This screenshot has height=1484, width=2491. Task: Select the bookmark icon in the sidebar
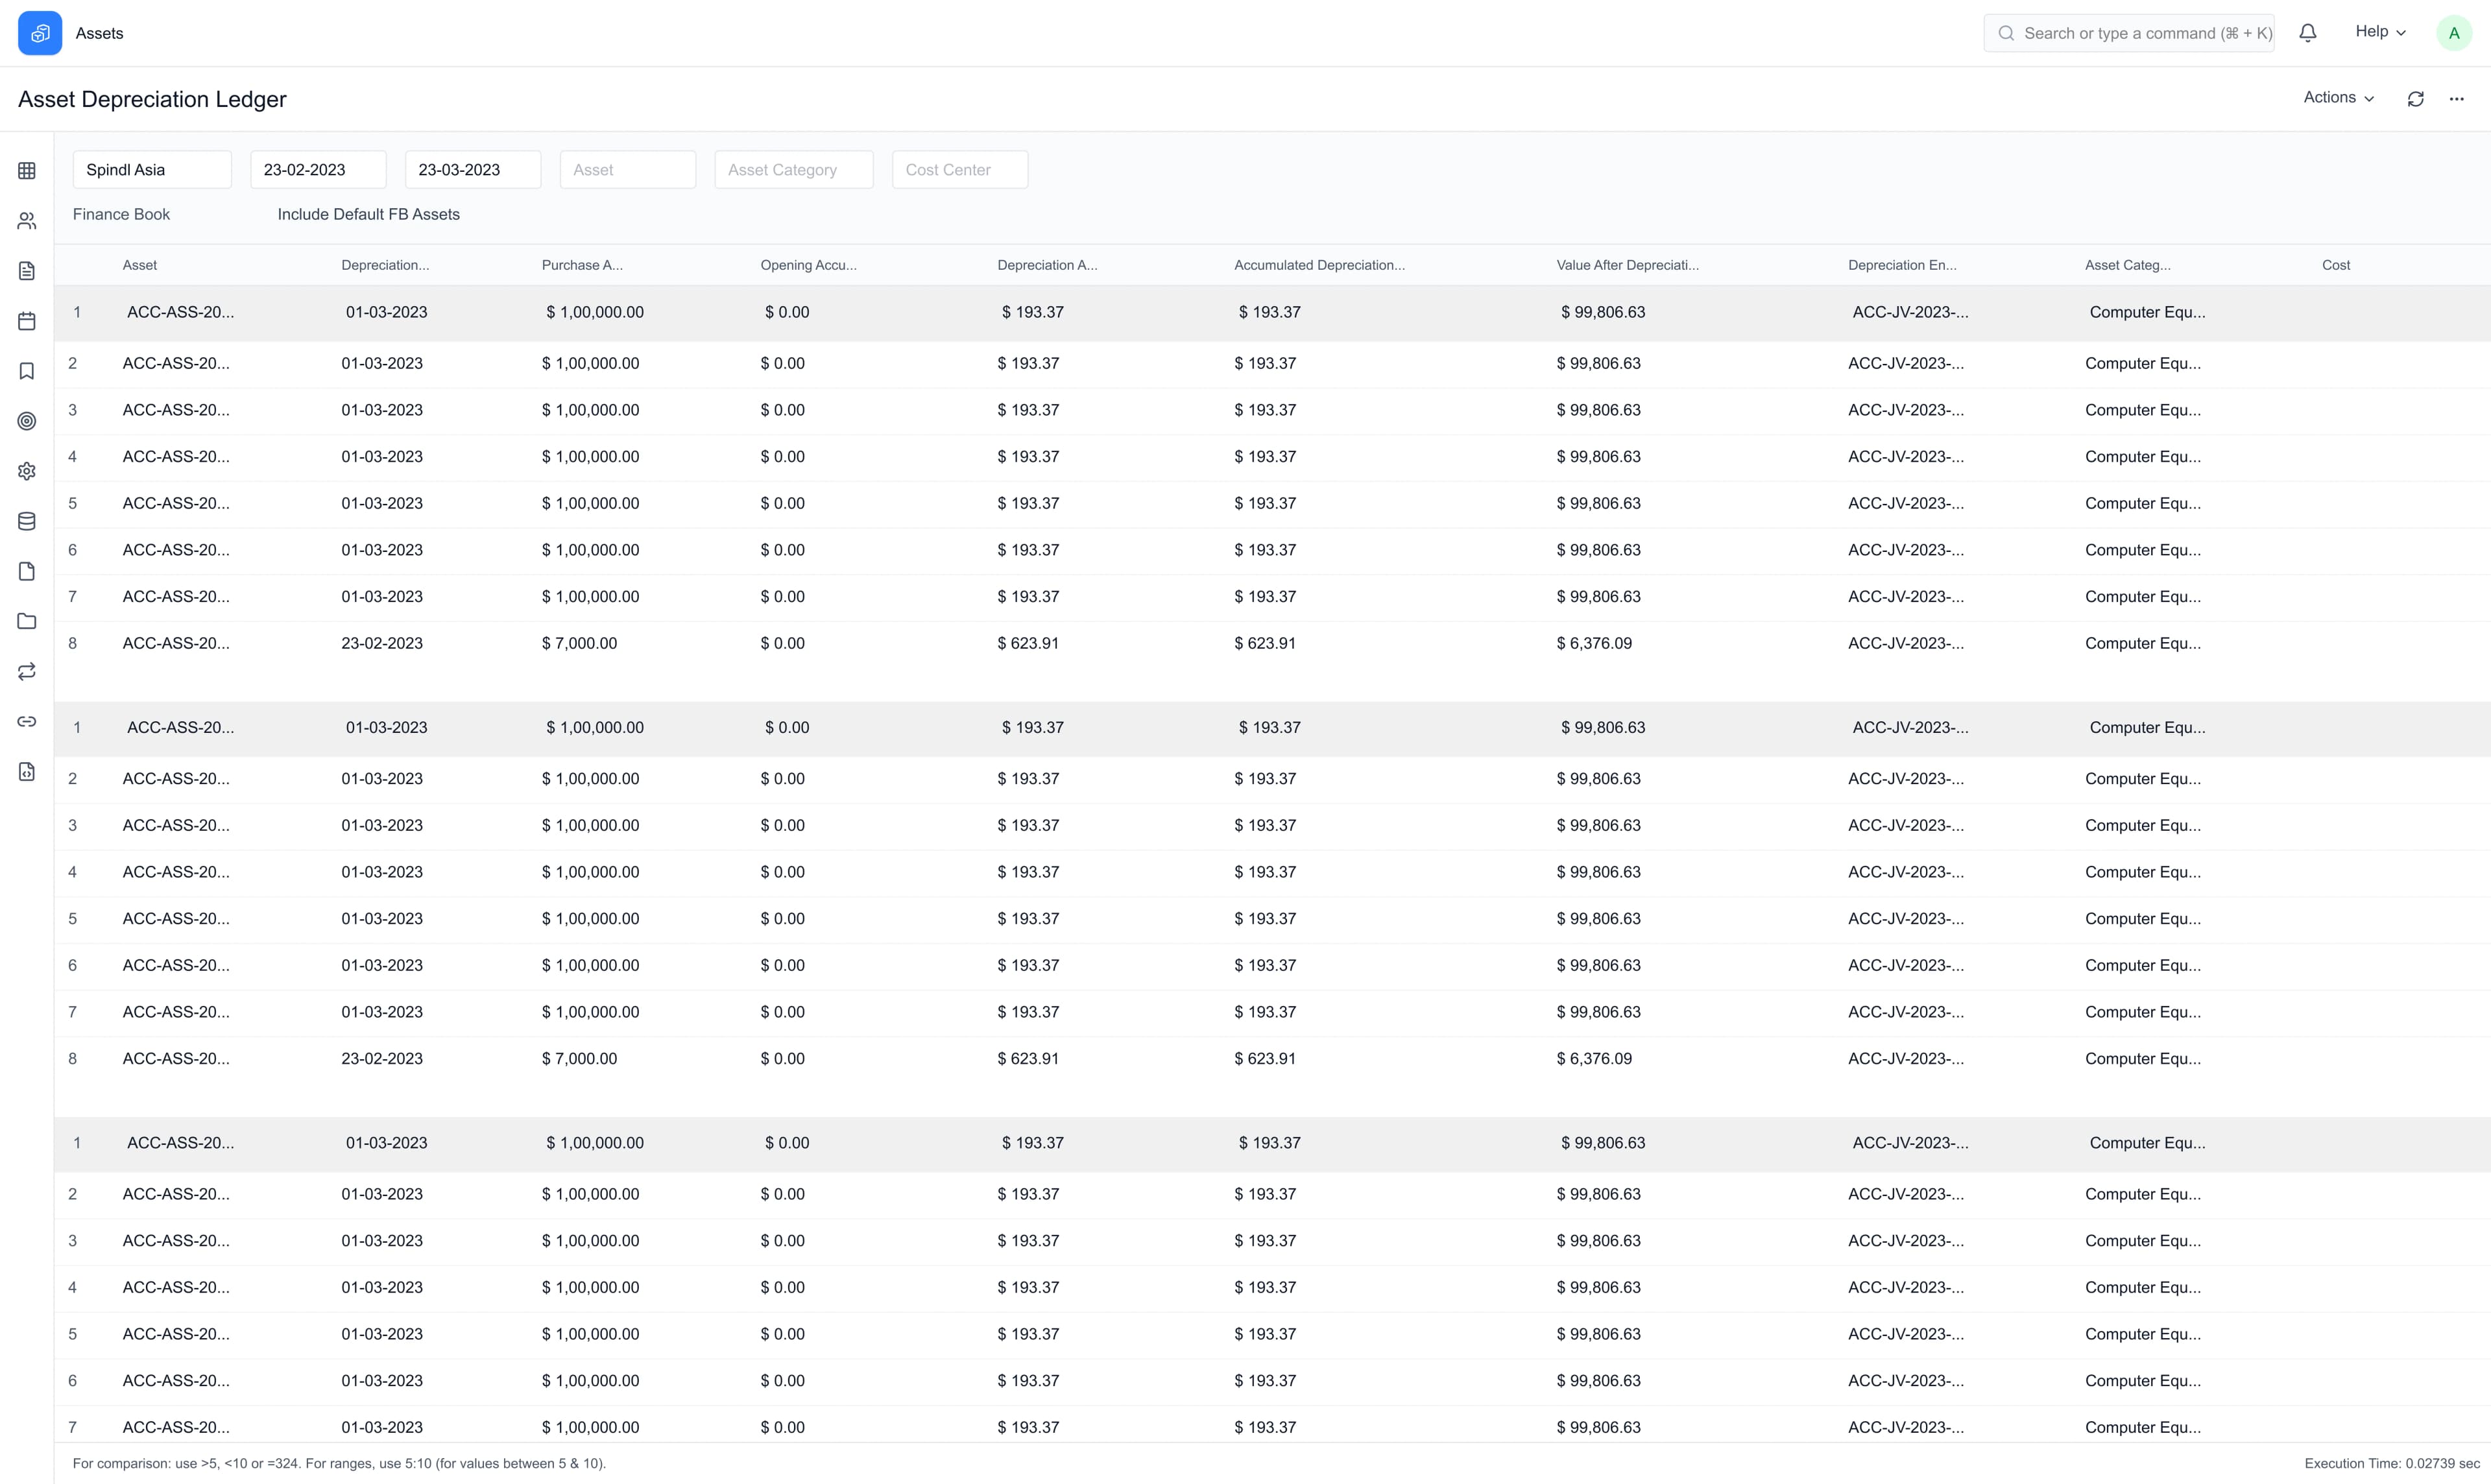(26, 370)
